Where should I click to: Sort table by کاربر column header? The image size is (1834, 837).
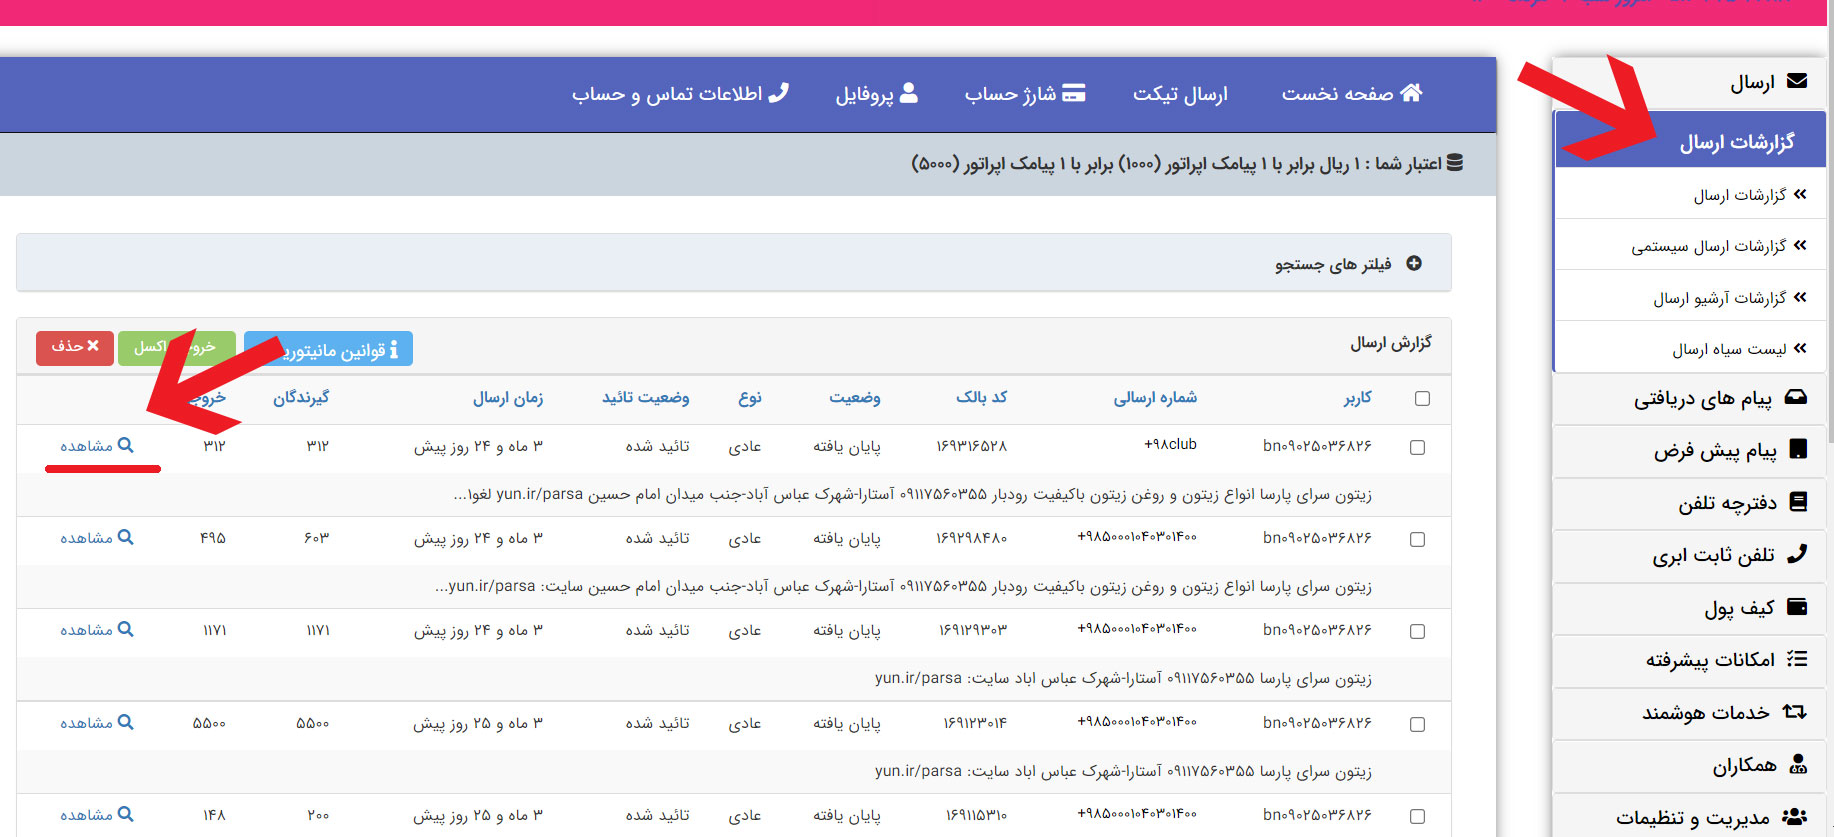1357,398
